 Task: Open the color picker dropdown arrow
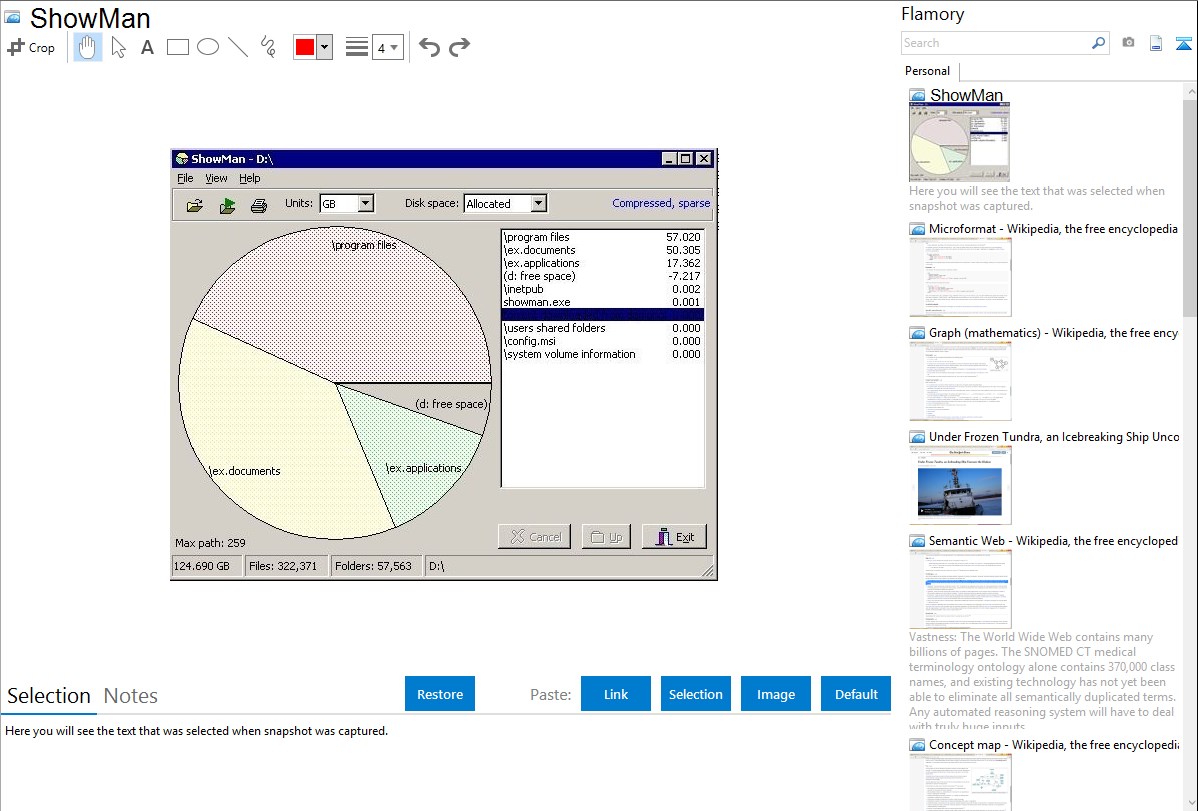tap(324, 47)
